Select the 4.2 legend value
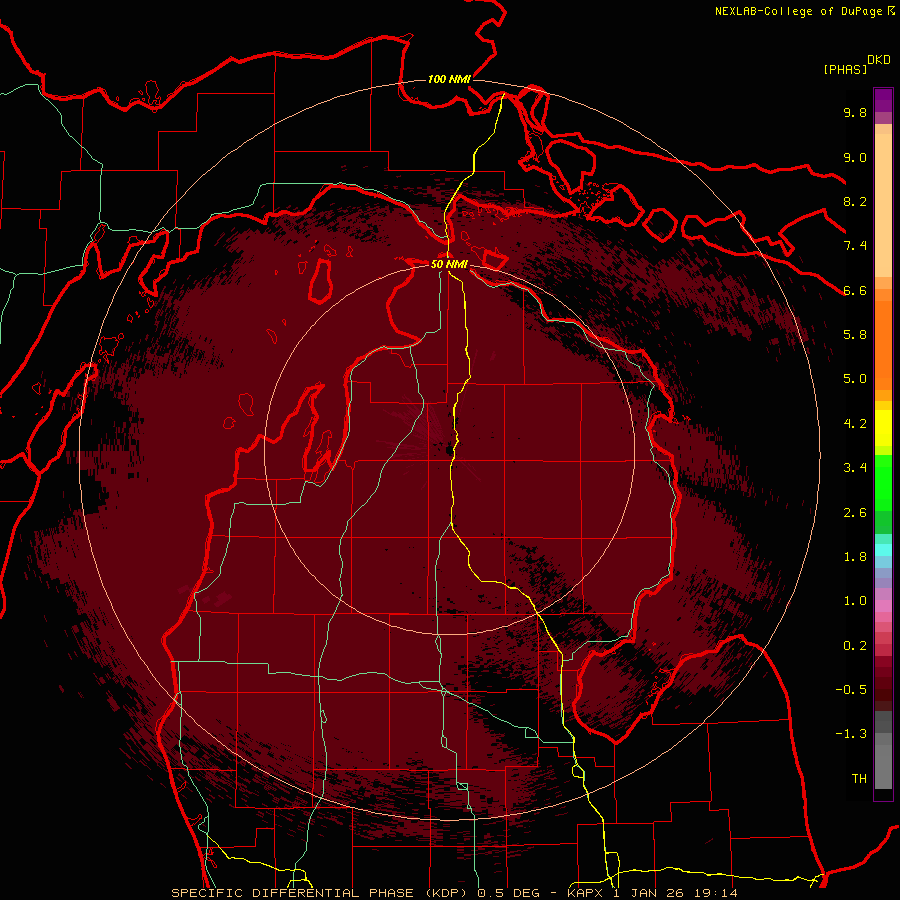The height and width of the screenshot is (900, 900). coord(855,424)
